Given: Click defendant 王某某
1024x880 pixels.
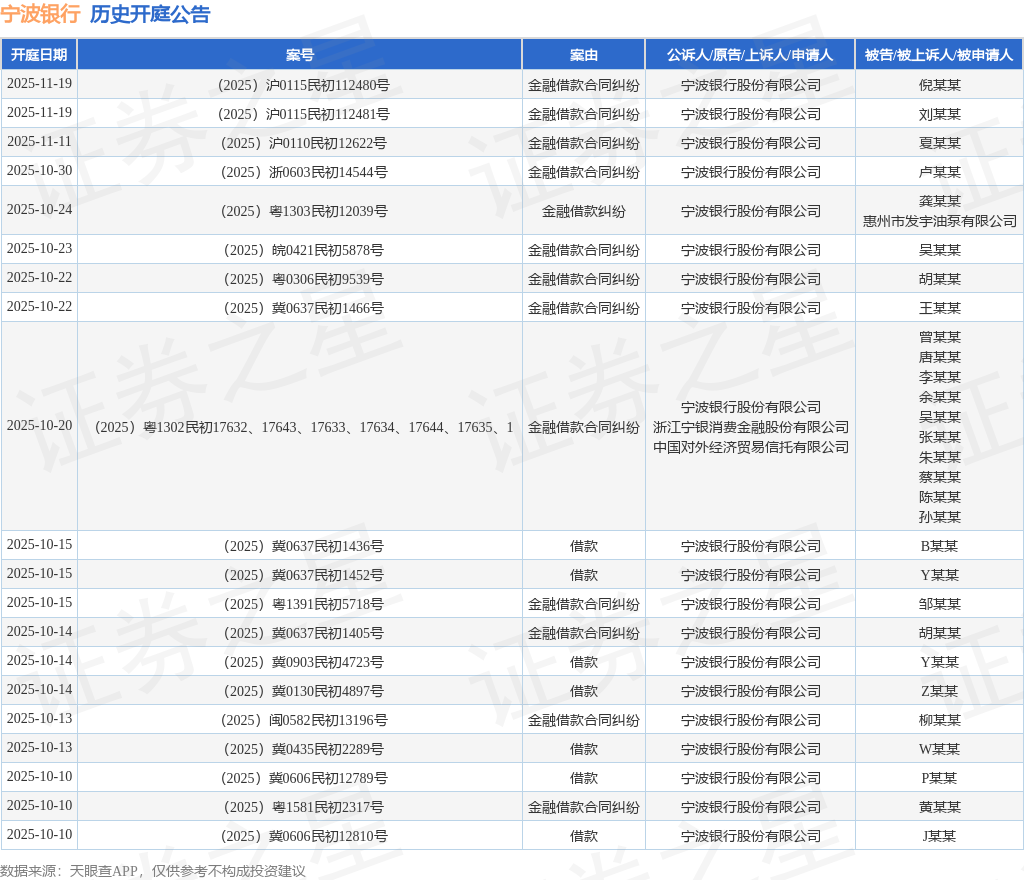Looking at the screenshot, I should [x=940, y=308].
